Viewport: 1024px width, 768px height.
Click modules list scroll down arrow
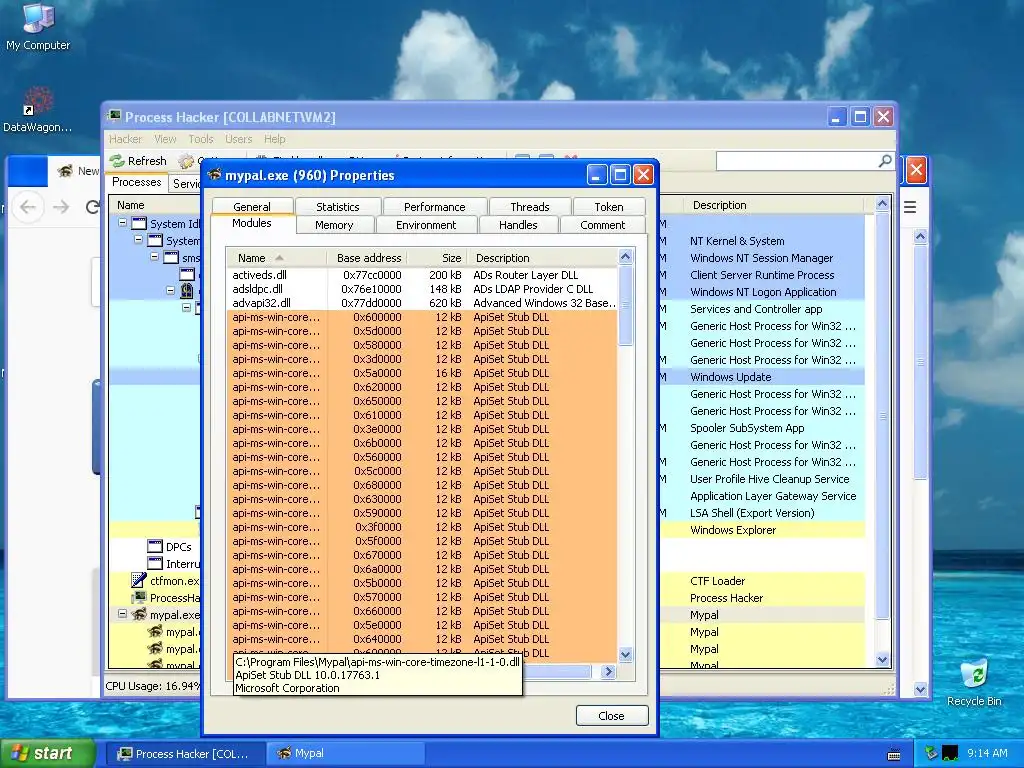[626, 654]
